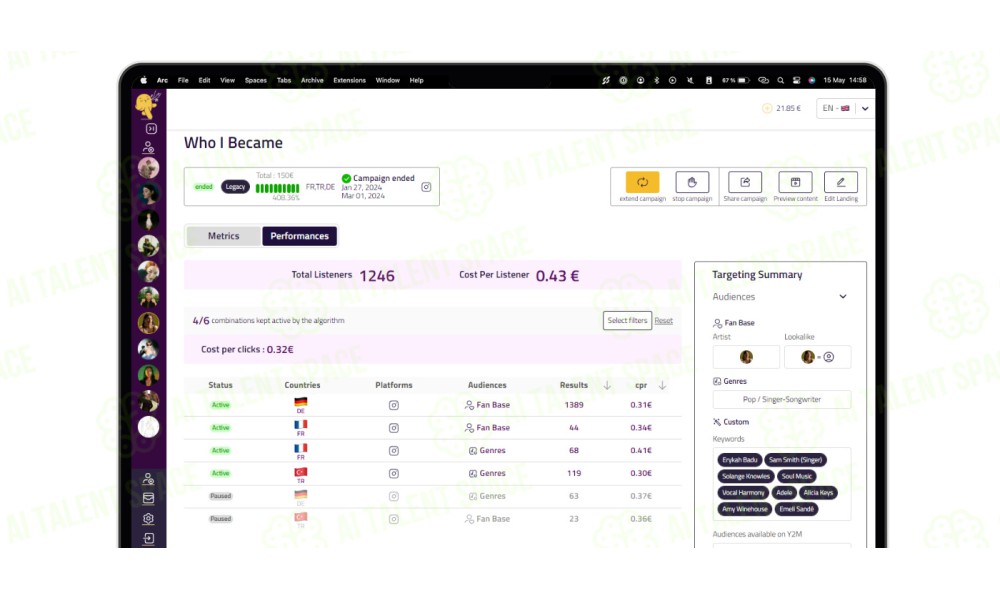Click the Results value 1389
The height and width of the screenshot is (600, 1000).
click(x=574, y=405)
